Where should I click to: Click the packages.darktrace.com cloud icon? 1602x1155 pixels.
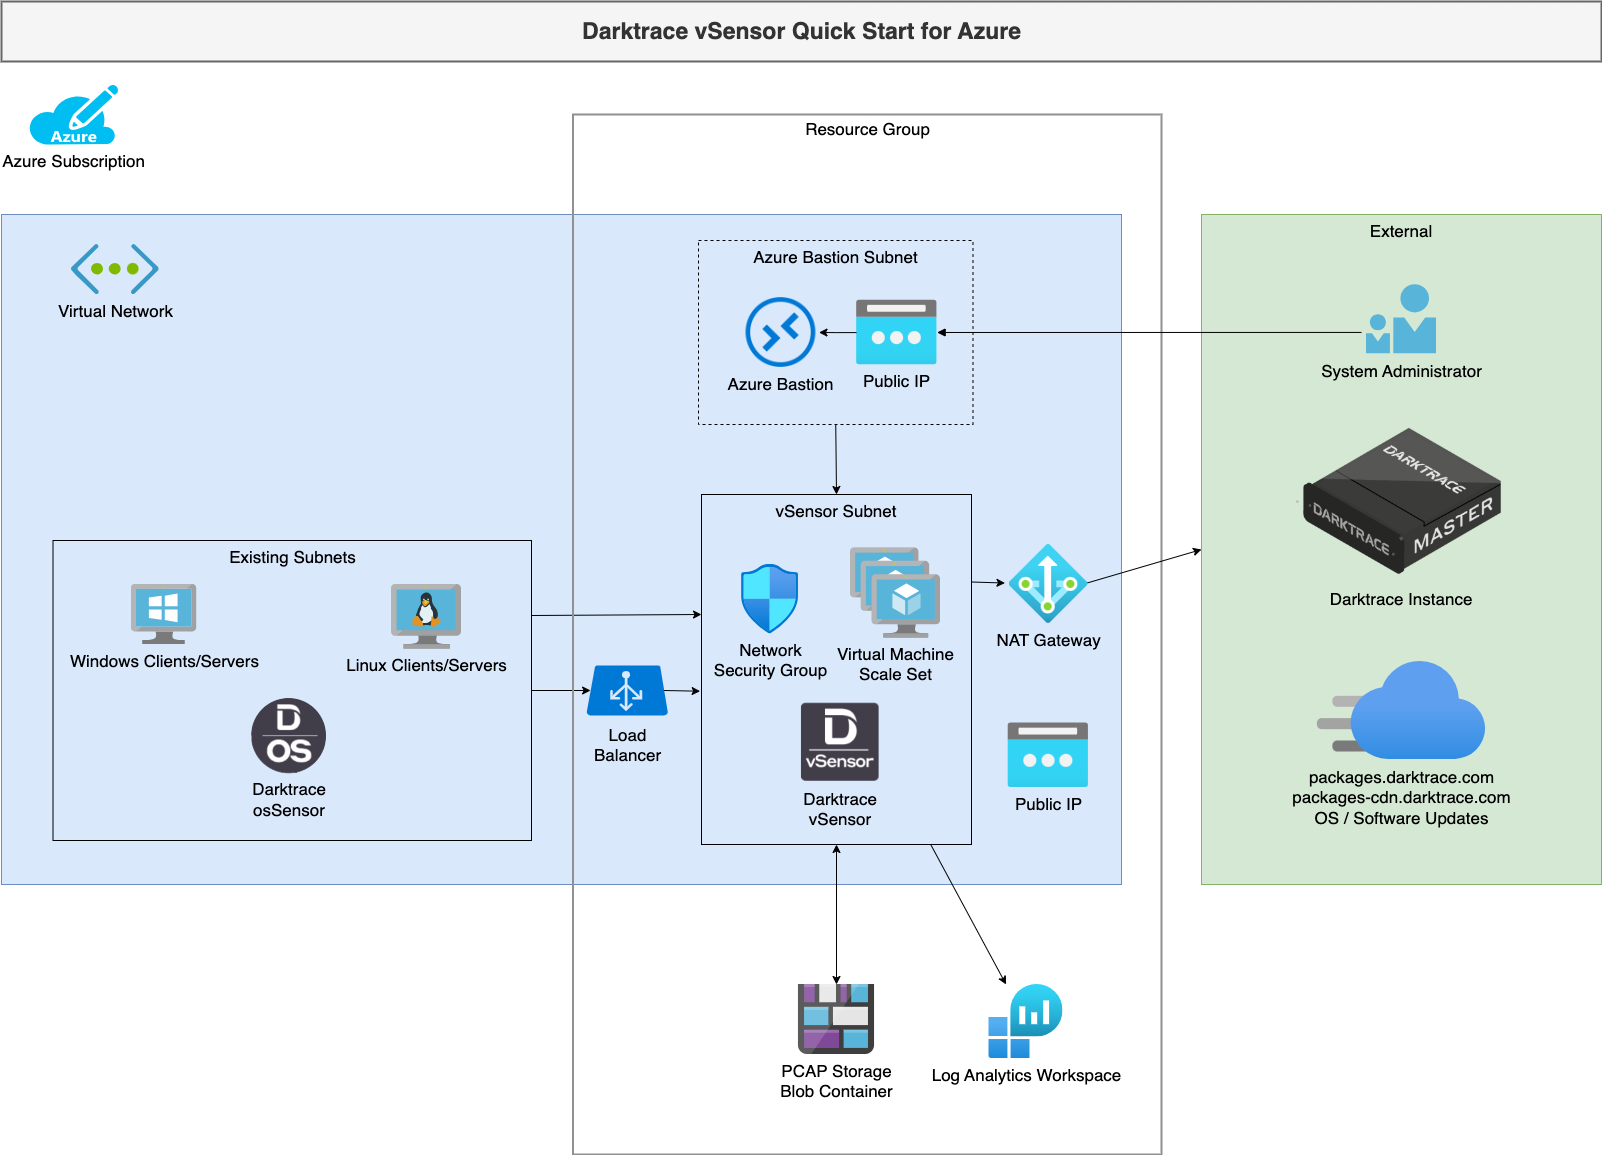1401,710
